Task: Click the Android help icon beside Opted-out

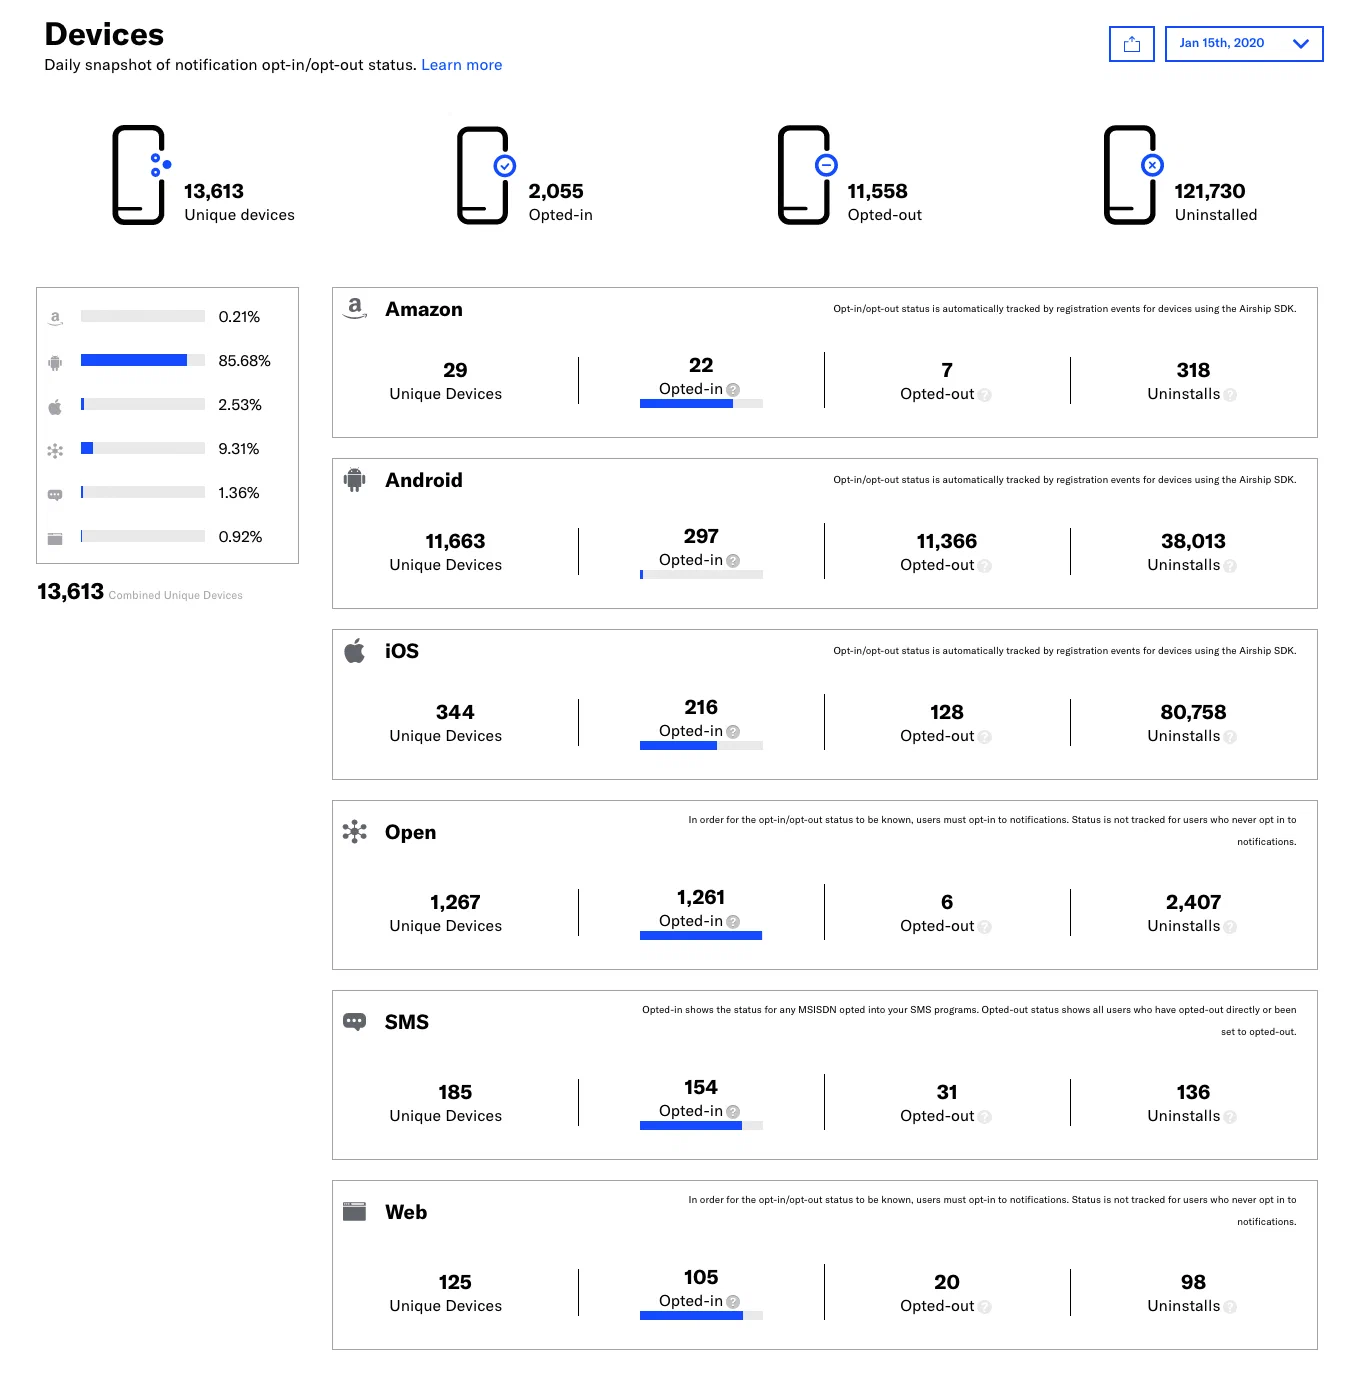Action: point(985,566)
